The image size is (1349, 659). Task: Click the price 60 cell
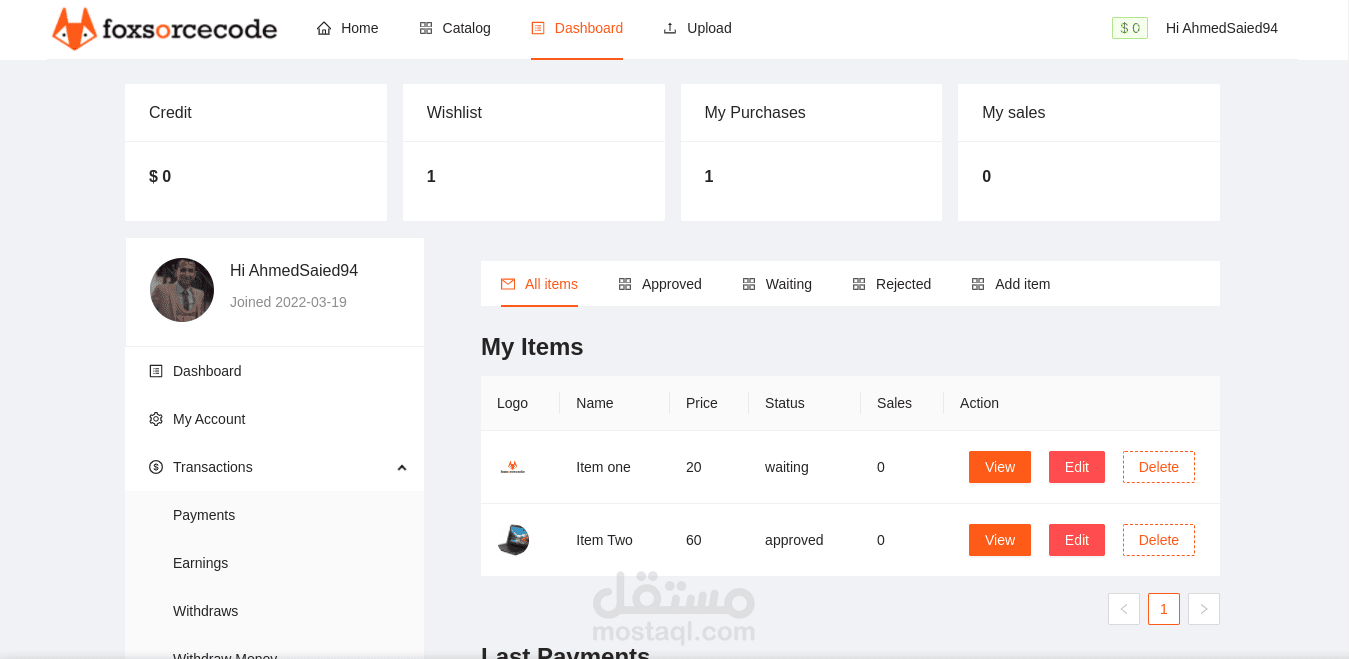(x=694, y=540)
